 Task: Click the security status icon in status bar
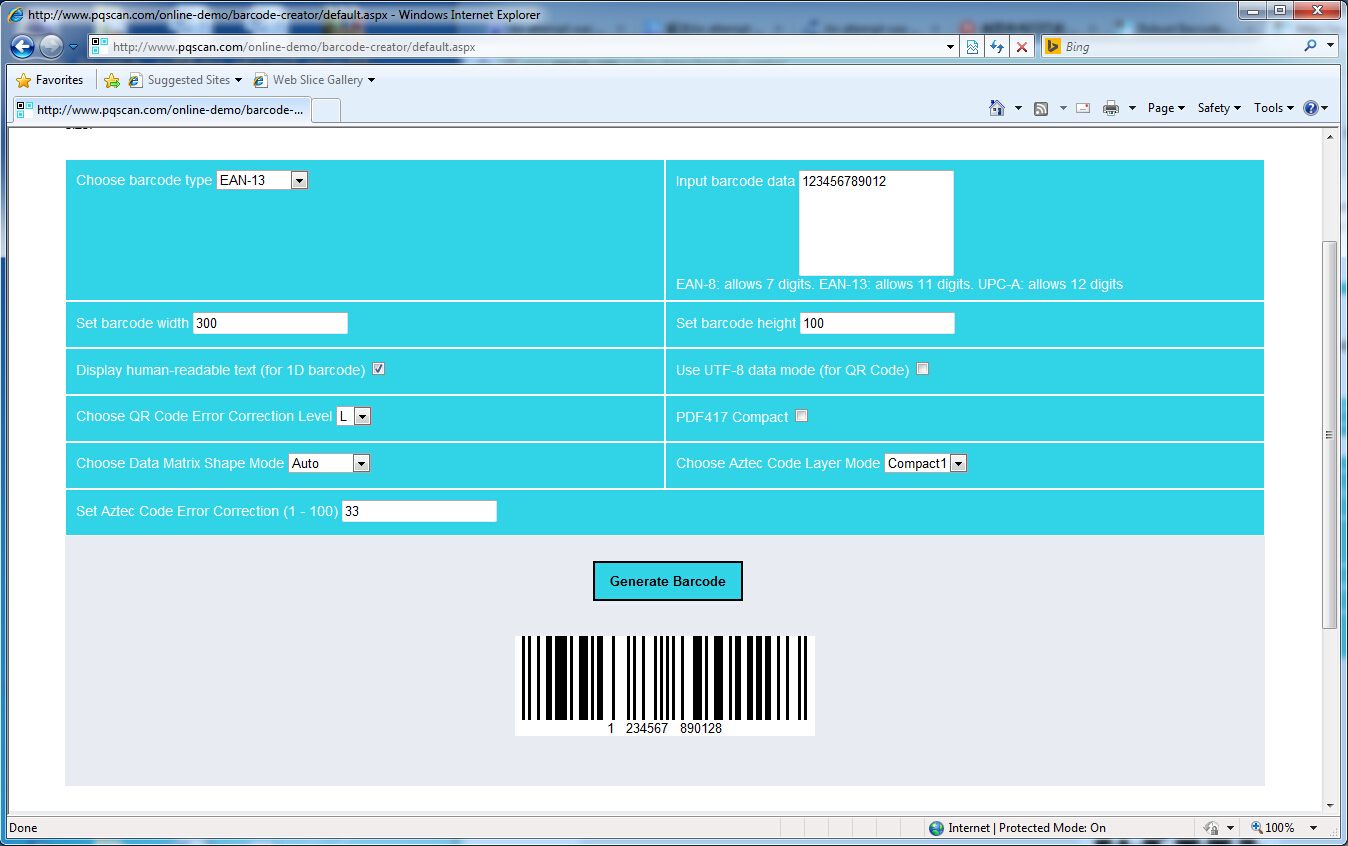click(x=1211, y=828)
